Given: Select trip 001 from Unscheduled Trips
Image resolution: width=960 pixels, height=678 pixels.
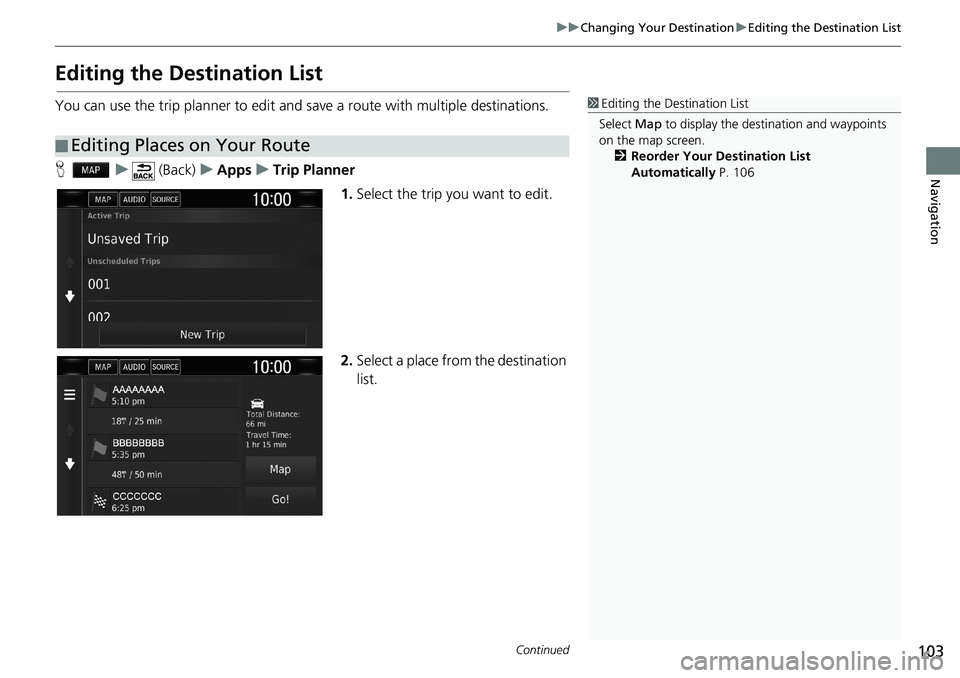Looking at the screenshot, I should [202, 284].
